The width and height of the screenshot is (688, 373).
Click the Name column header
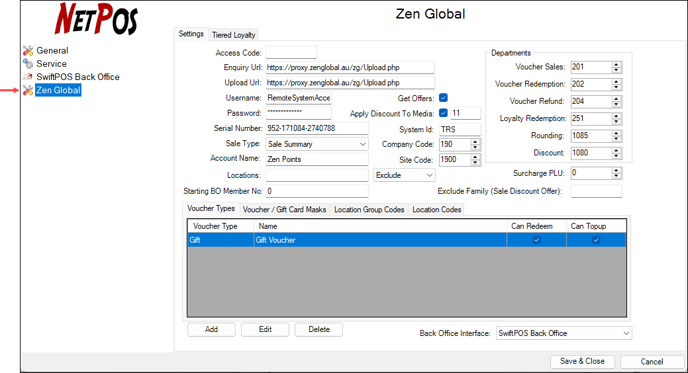(380, 226)
